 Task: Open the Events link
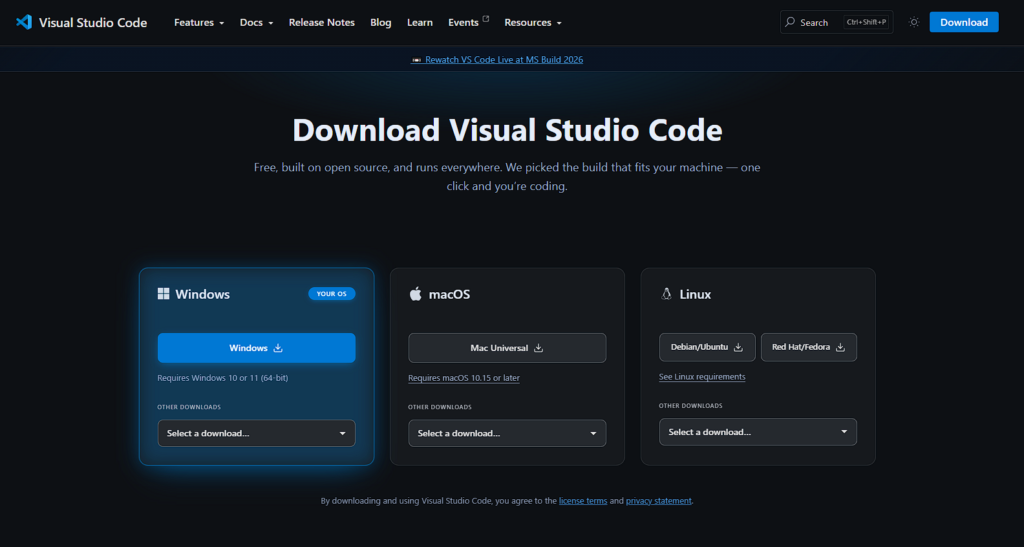pos(463,22)
